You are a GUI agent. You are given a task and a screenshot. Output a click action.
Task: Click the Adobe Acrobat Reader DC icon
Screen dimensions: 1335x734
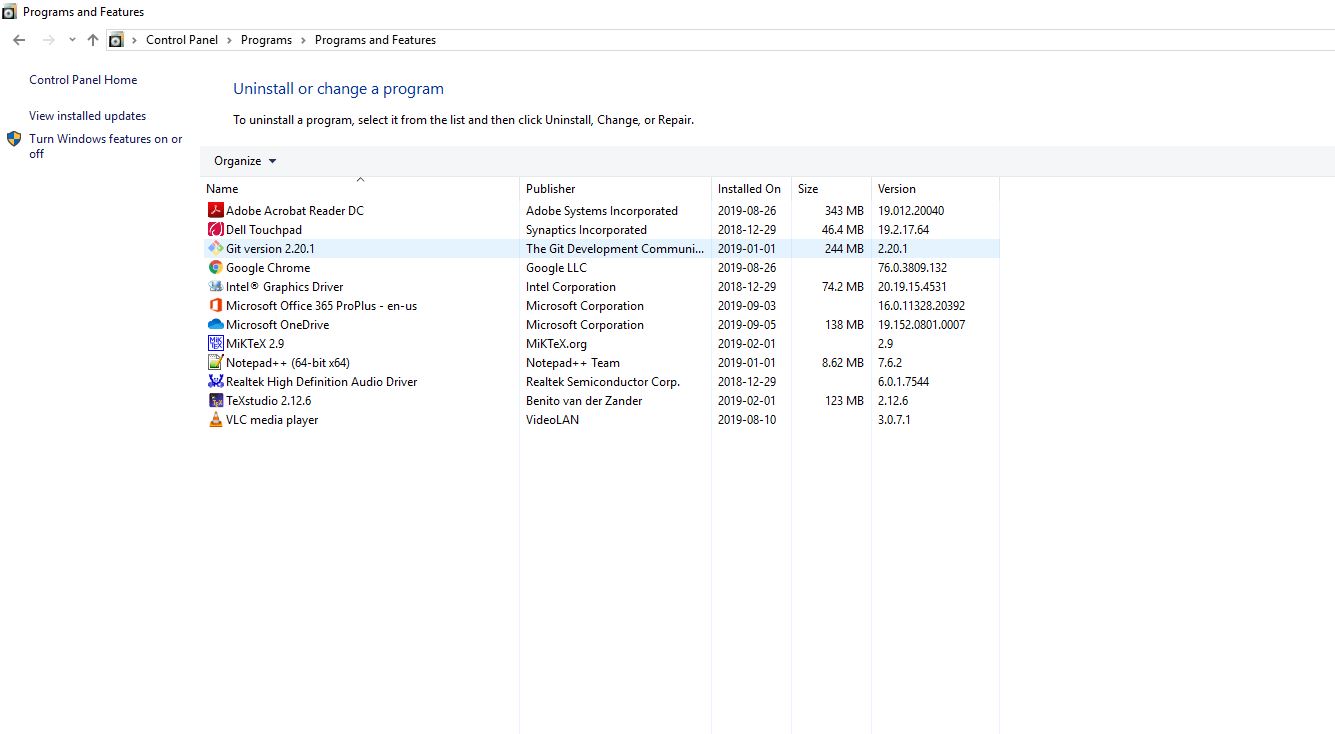(215, 210)
